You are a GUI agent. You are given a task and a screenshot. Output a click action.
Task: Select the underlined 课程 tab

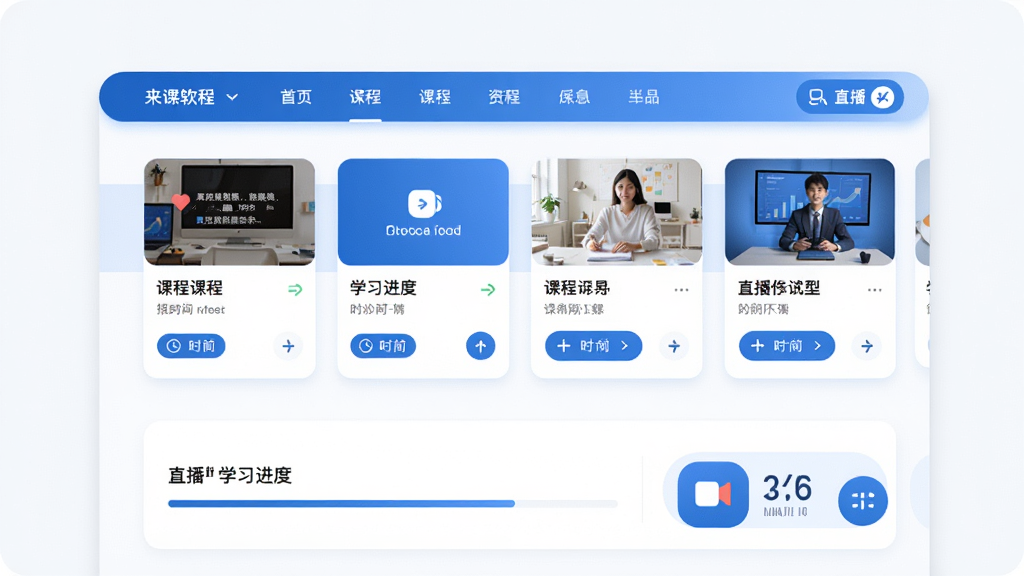365,97
